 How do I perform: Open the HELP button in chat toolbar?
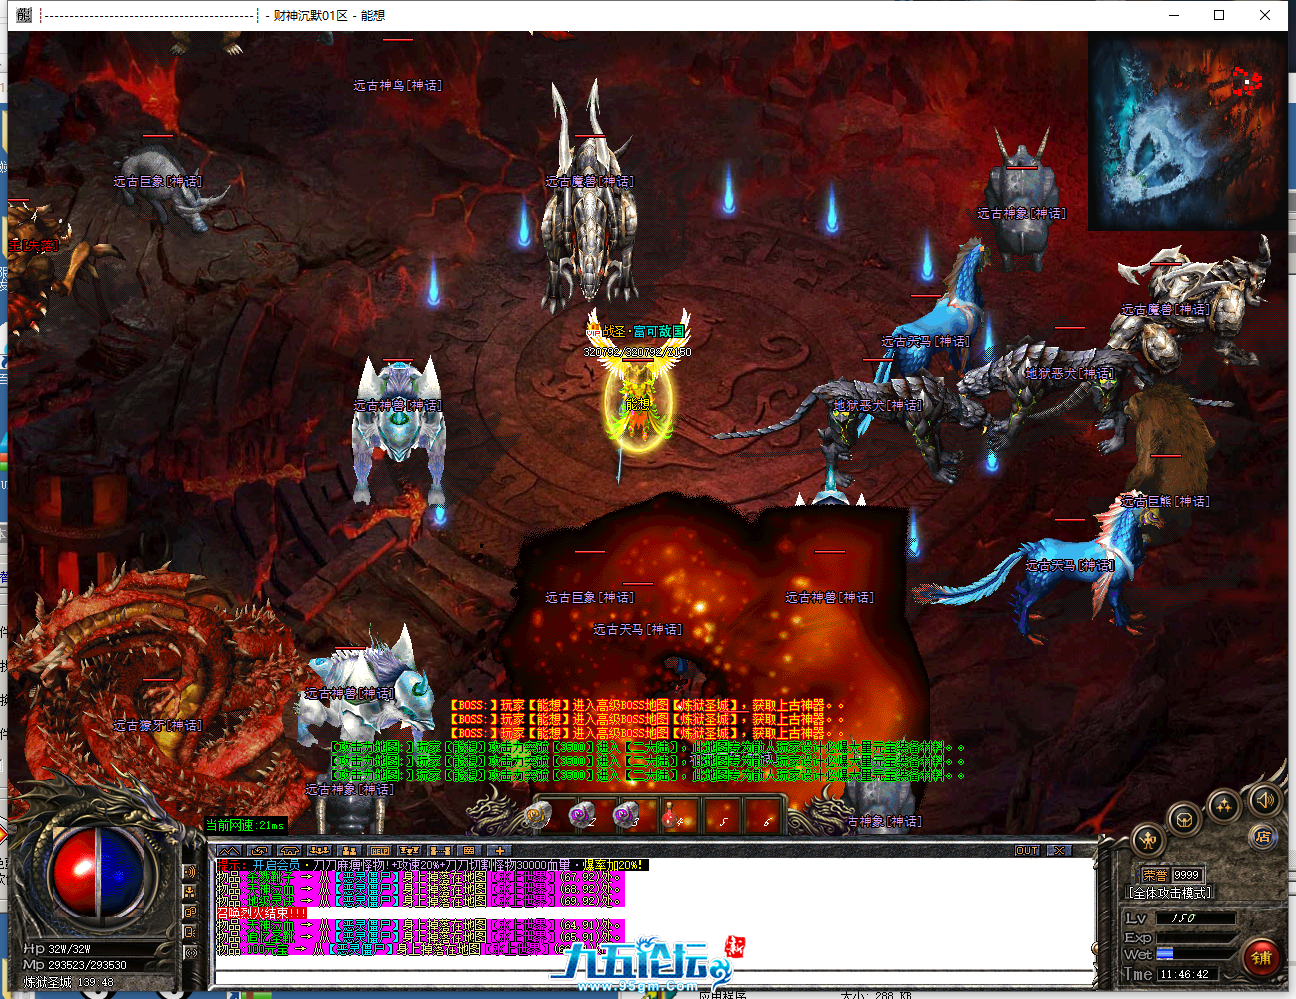tap(379, 851)
